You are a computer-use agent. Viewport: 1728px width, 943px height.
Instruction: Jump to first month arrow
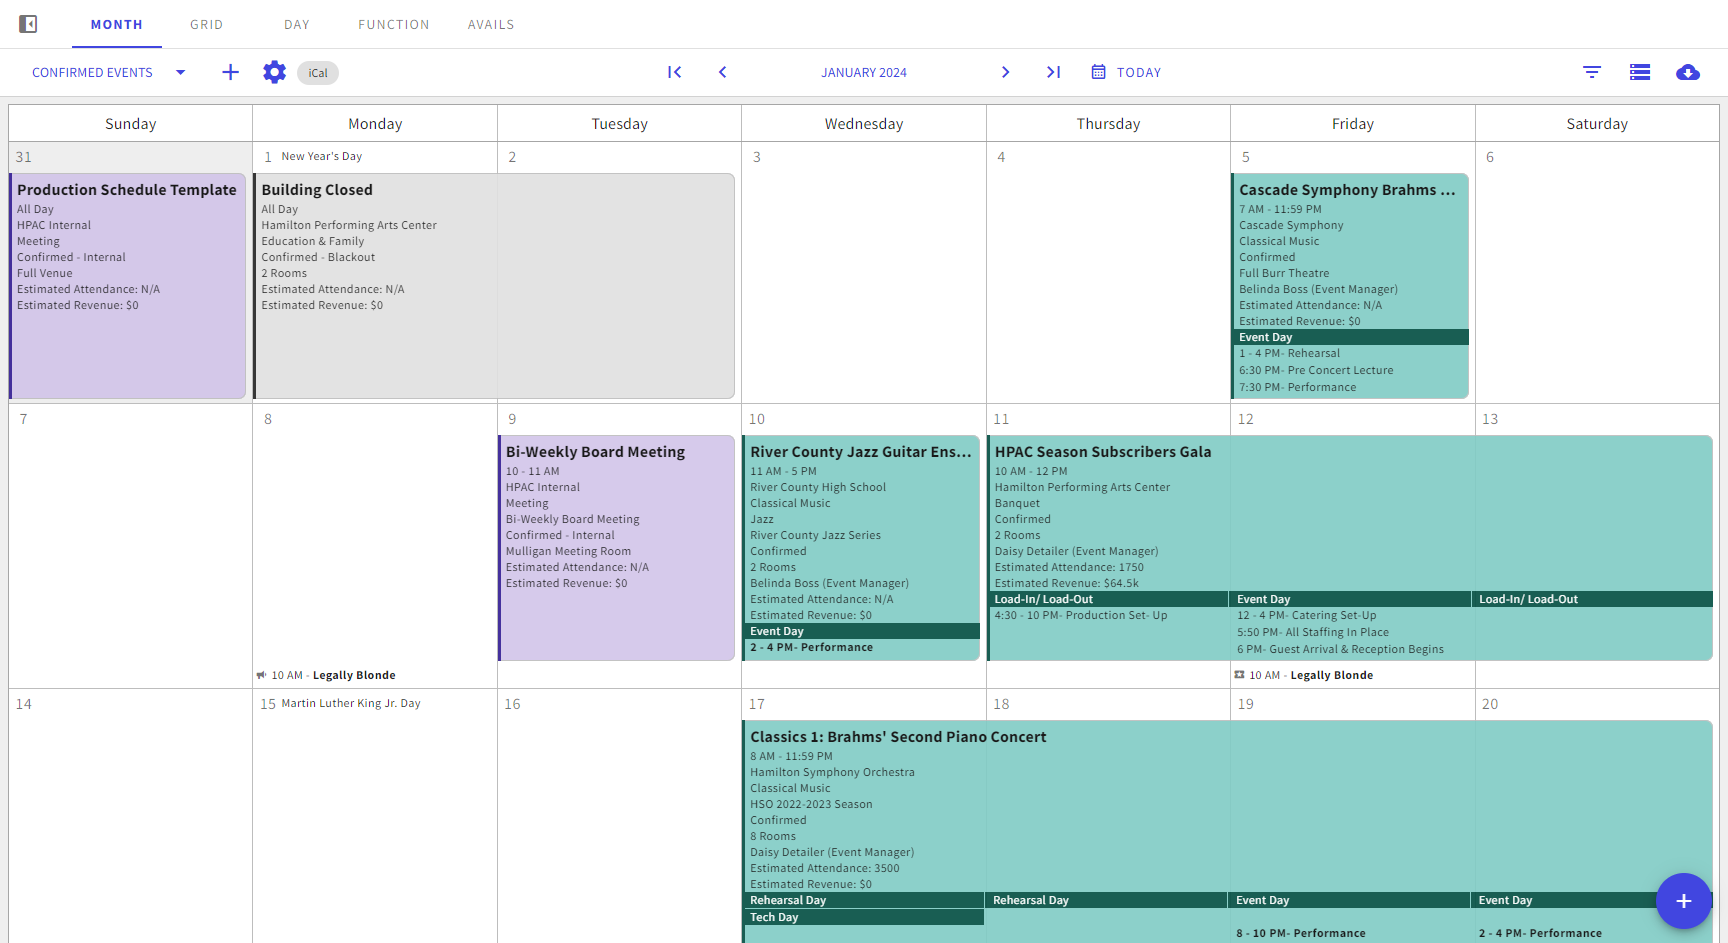click(x=675, y=72)
